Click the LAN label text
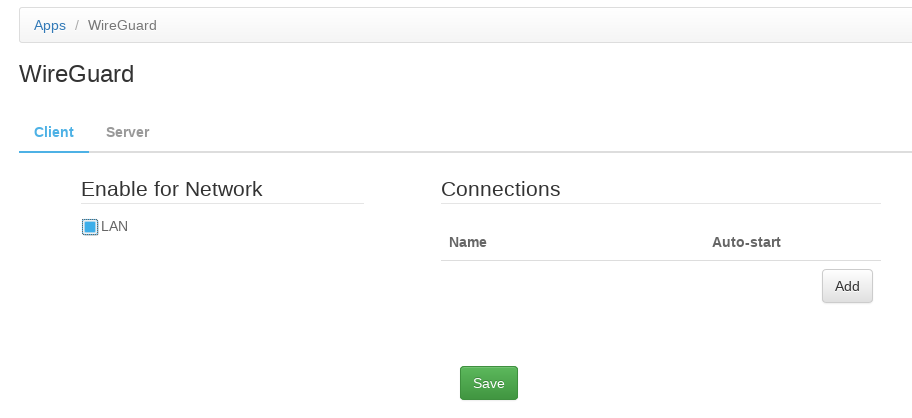912x418 pixels. (x=115, y=226)
